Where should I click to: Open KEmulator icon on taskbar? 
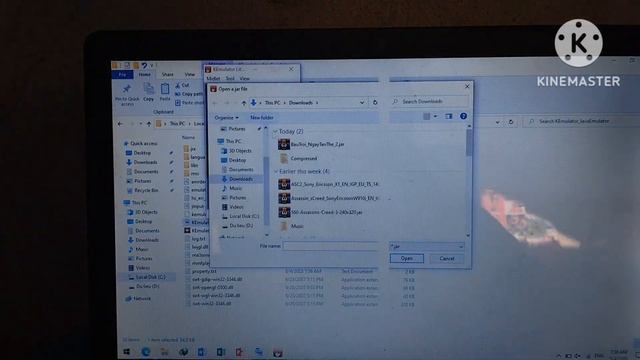pyautogui.click(x=278, y=353)
